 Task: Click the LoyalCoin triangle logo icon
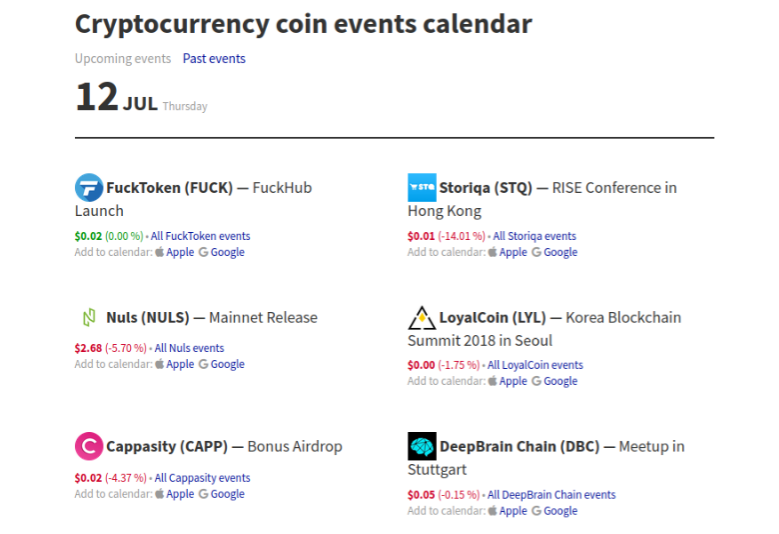tap(422, 318)
